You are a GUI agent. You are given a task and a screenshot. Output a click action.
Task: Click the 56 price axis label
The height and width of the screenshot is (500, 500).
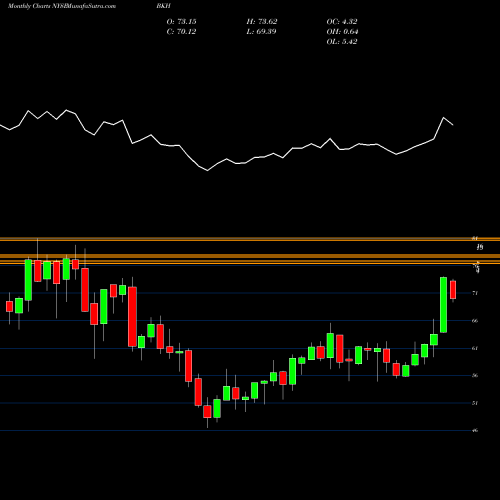point(475,376)
